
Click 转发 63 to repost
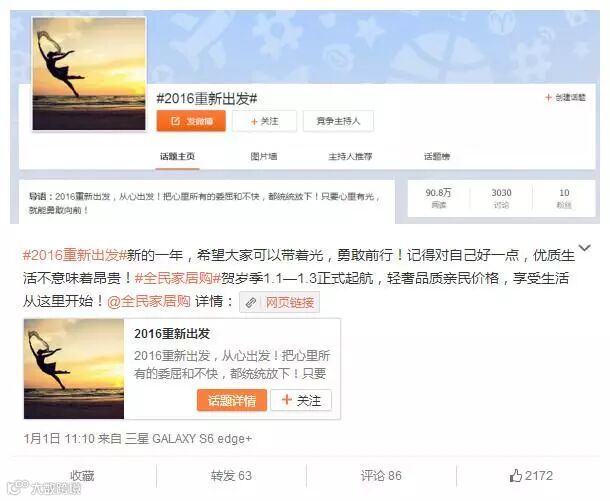231,475
